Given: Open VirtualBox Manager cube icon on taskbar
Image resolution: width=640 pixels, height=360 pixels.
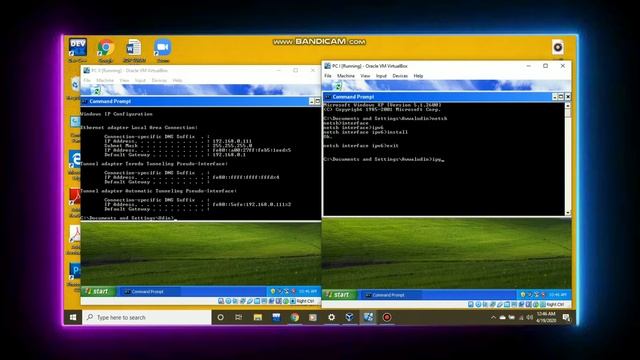Looking at the screenshot, I should coord(350,317).
